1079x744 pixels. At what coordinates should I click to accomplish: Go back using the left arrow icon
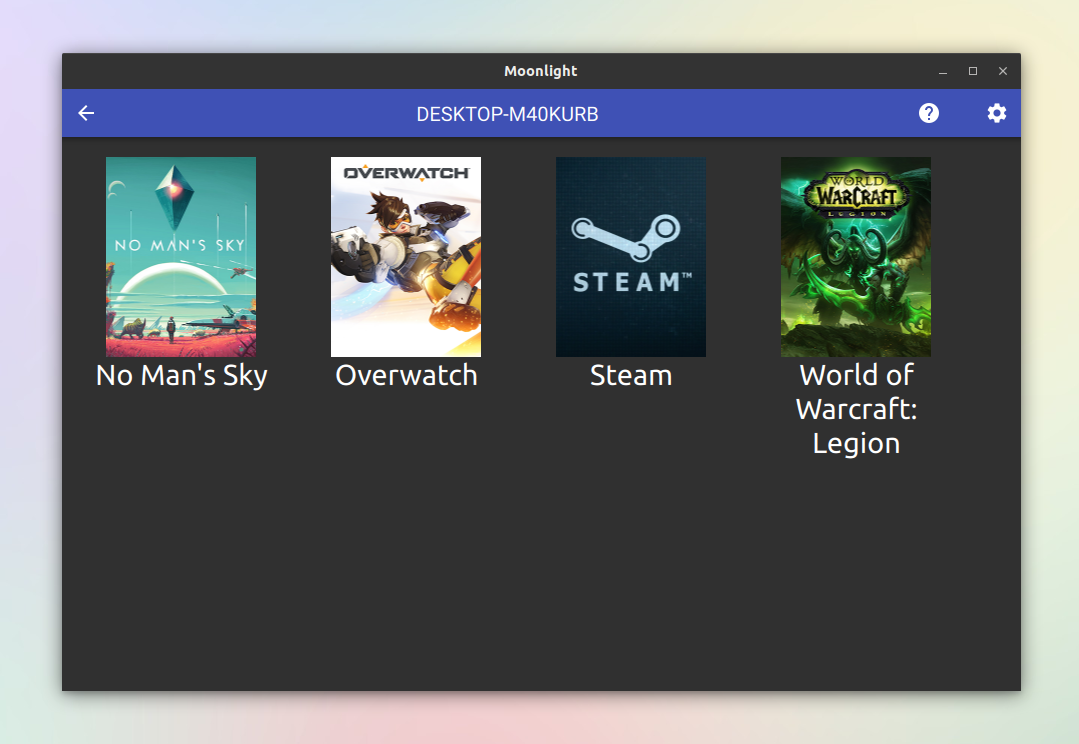86,113
